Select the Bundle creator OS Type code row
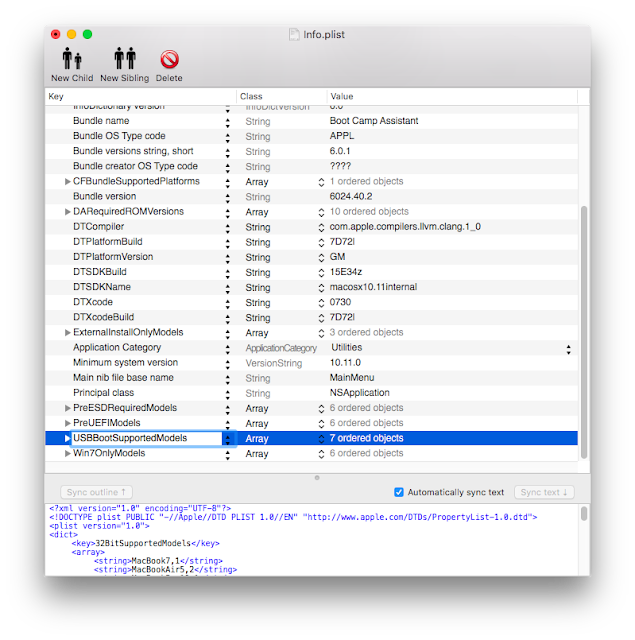 tap(311, 166)
